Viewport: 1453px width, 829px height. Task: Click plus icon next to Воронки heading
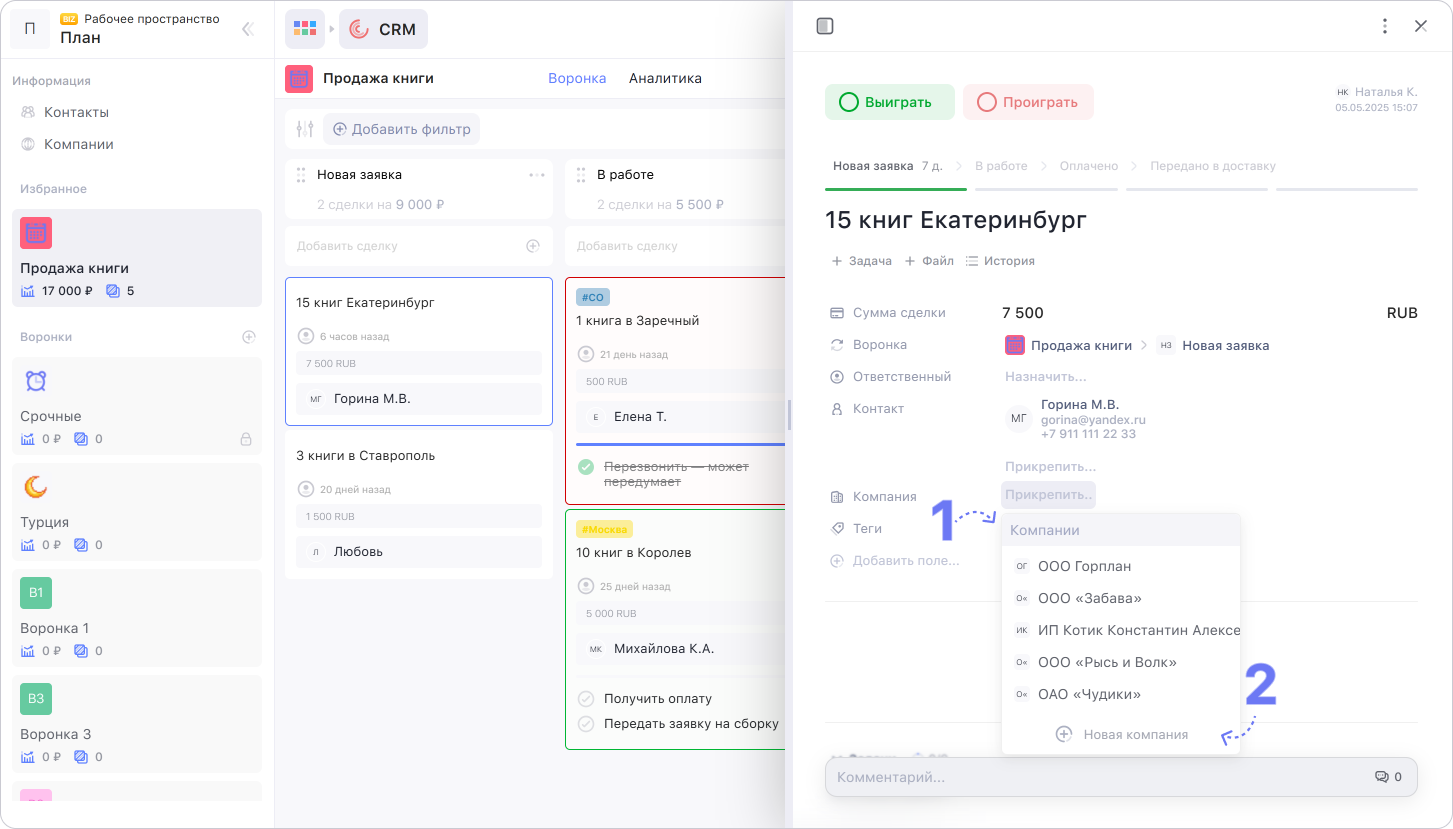[x=249, y=337]
